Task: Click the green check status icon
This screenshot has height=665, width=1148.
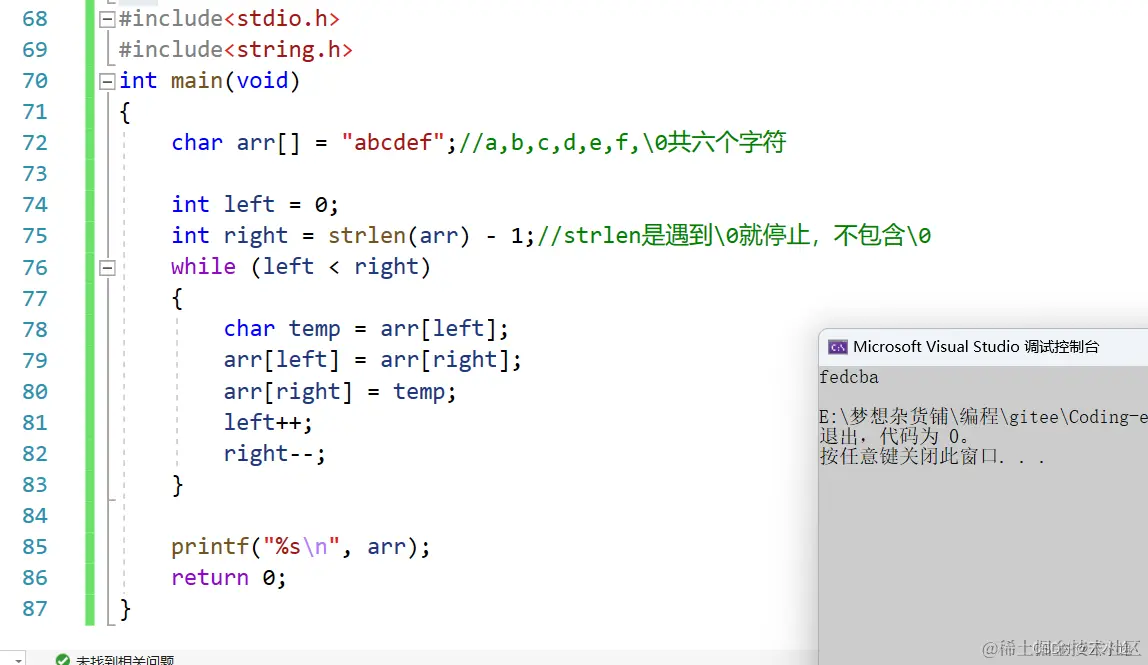Action: [x=63, y=659]
